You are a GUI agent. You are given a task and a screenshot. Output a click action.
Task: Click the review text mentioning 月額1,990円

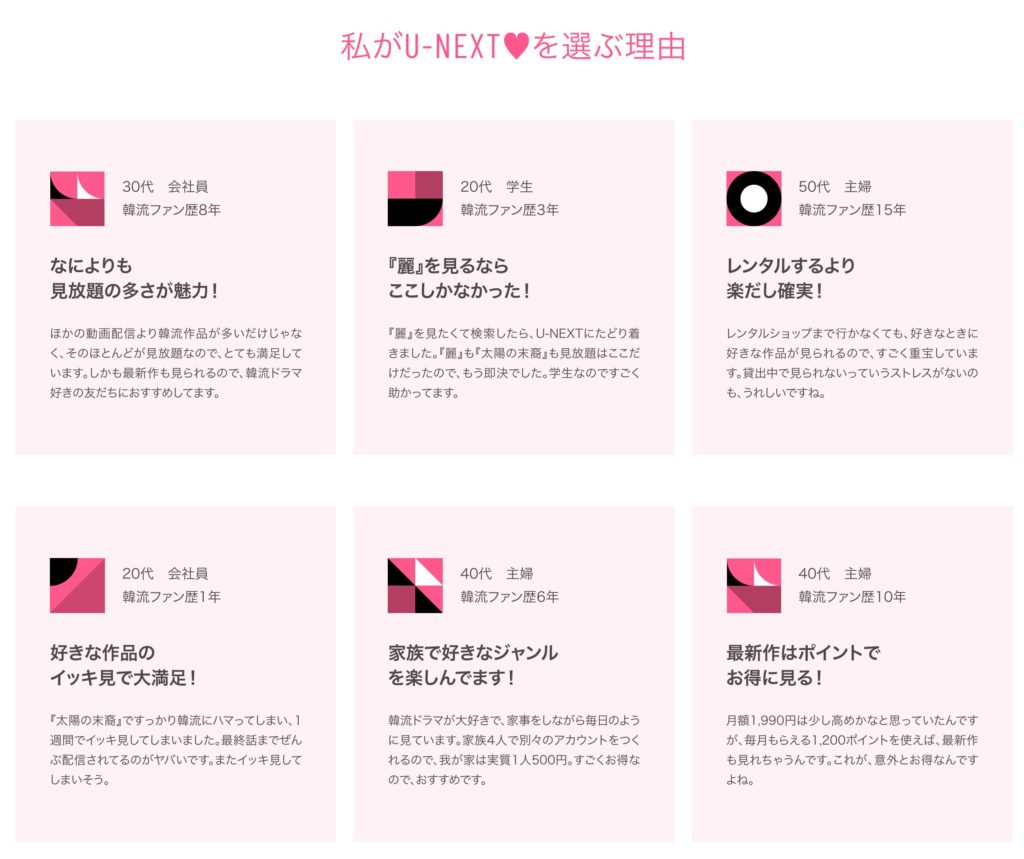point(852,750)
